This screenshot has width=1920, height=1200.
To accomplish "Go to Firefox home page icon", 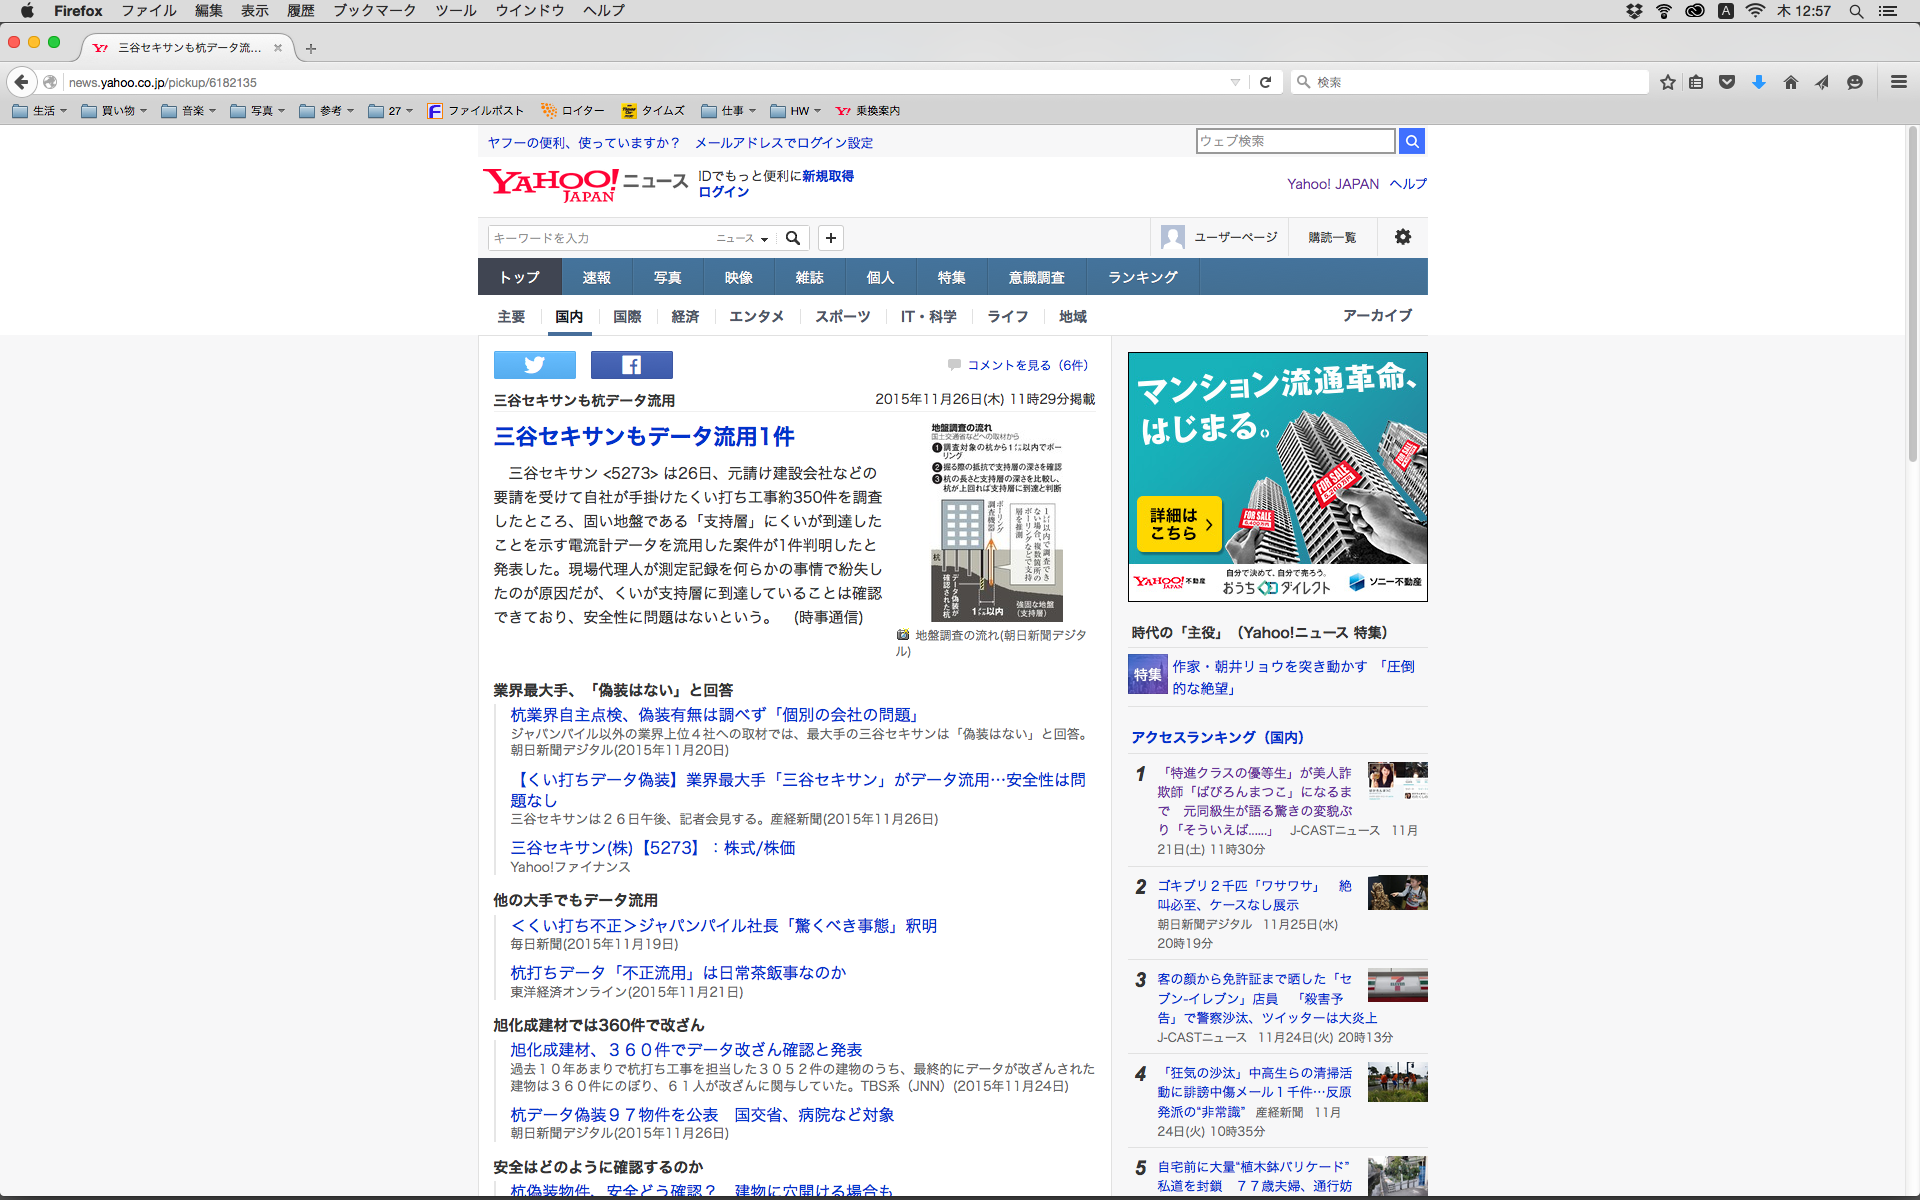I will (1790, 82).
